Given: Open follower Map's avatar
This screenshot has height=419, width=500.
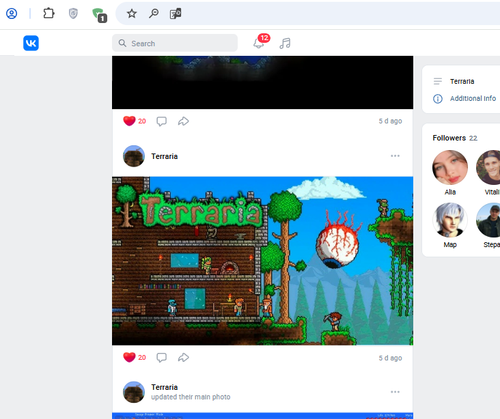Looking at the screenshot, I should coord(450,220).
